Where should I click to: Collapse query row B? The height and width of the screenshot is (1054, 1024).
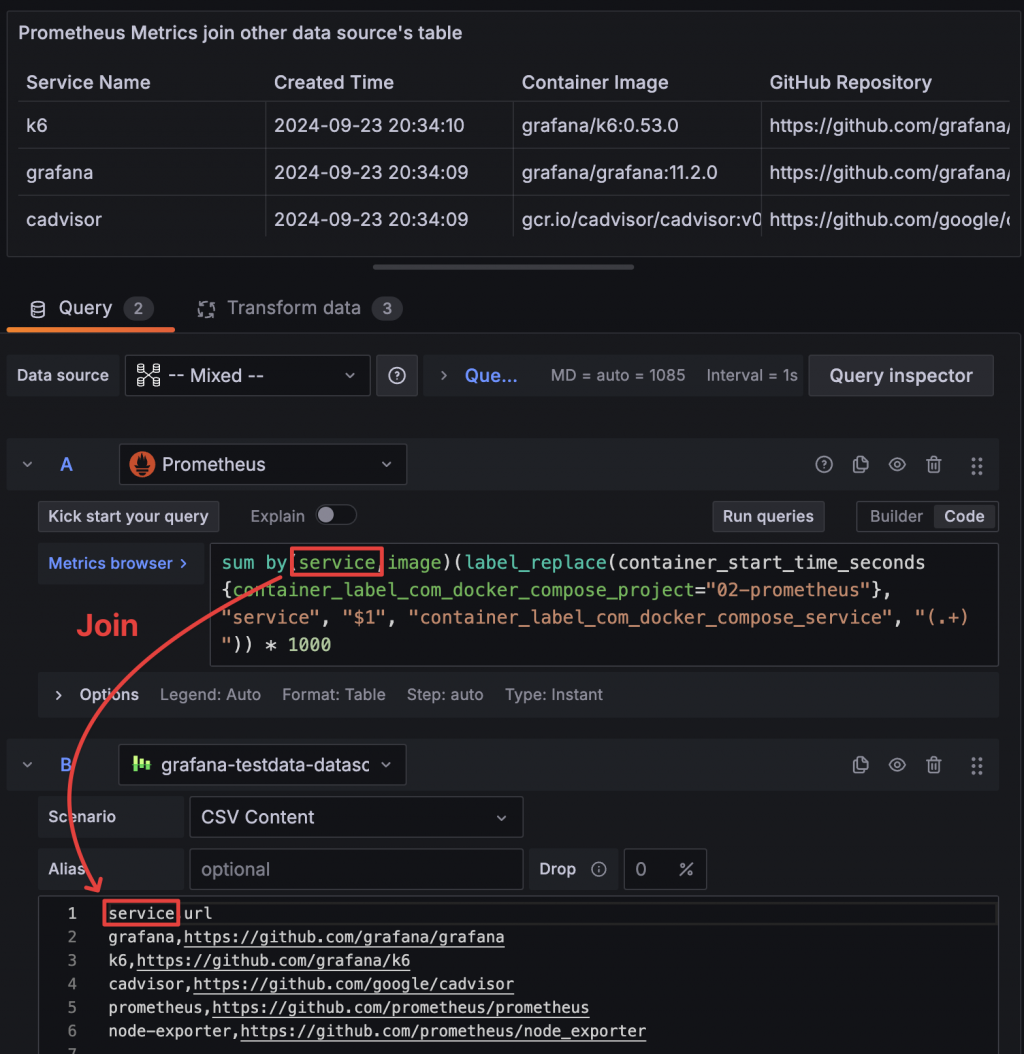click(x=28, y=765)
